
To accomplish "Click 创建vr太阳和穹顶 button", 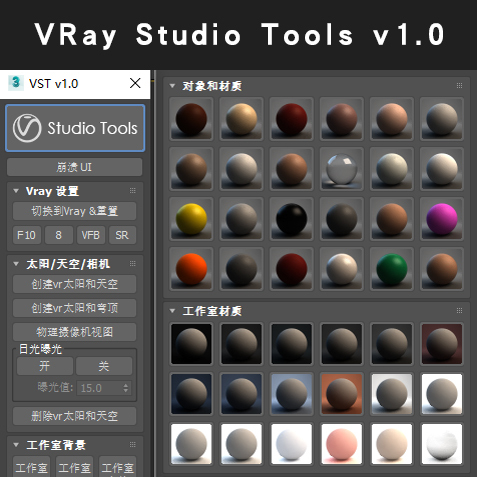I will click(x=74, y=308).
